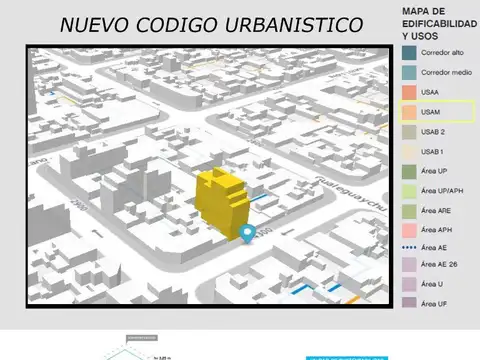Click the Corredor medio color swatch
Image resolution: width=480 pixels, height=360 pixels.
(x=409, y=73)
